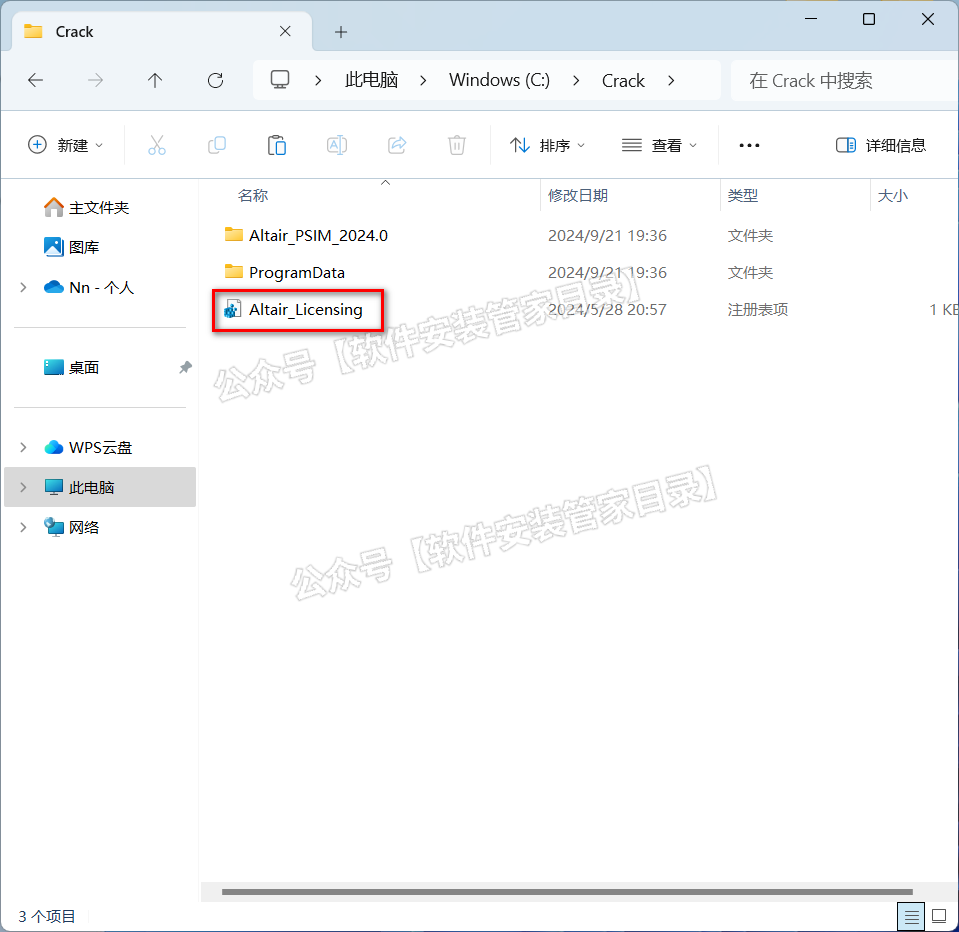Viewport: 959px width, 932px height.
Task: Open the 排序 sort dropdown
Action: coord(547,146)
